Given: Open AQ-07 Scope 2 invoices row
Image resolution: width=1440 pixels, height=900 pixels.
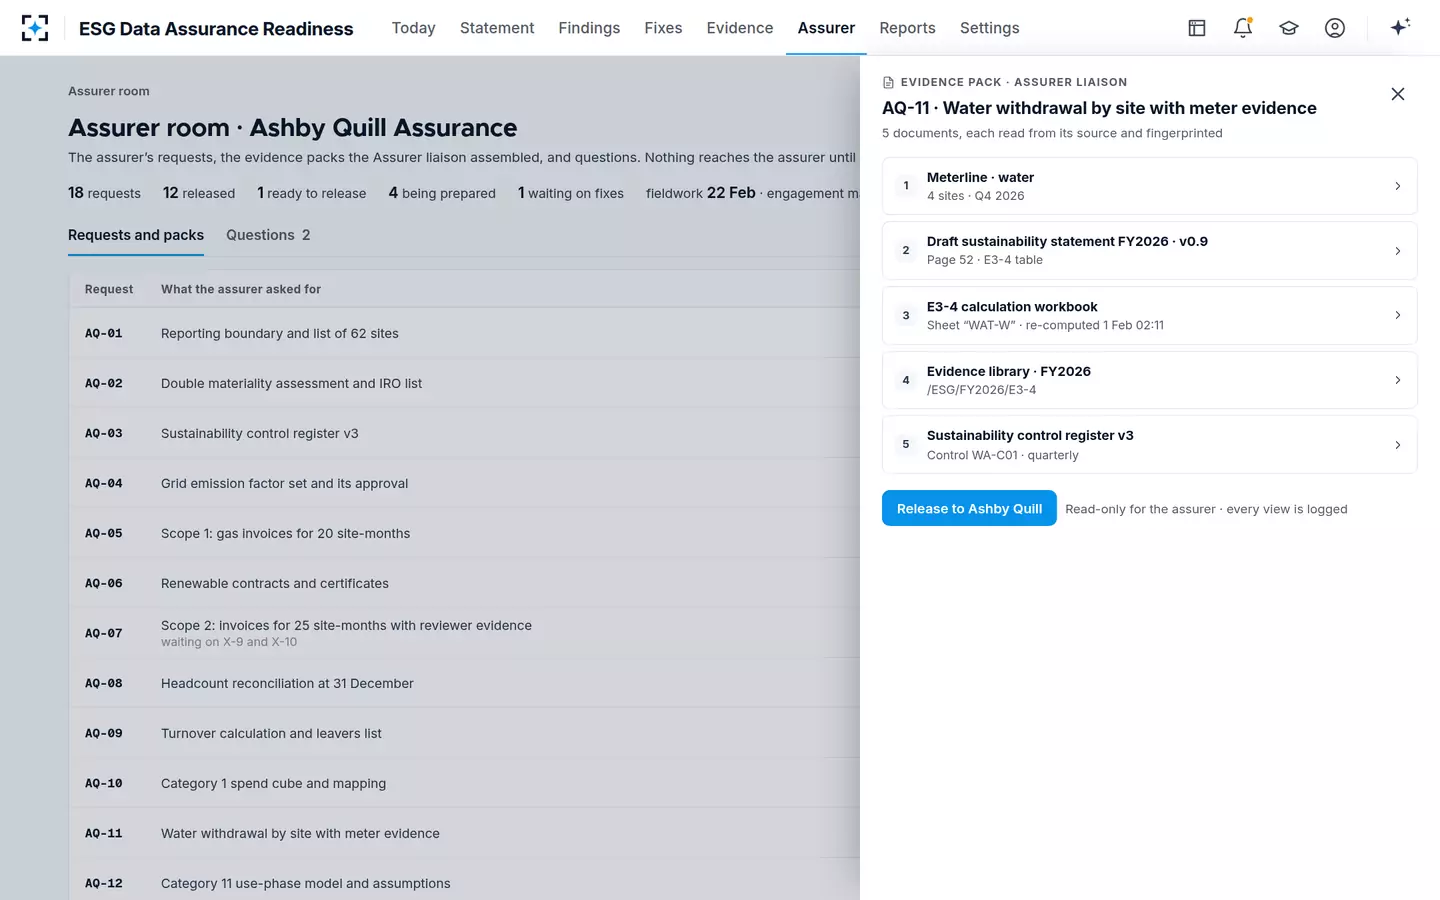Looking at the screenshot, I should (x=465, y=633).
